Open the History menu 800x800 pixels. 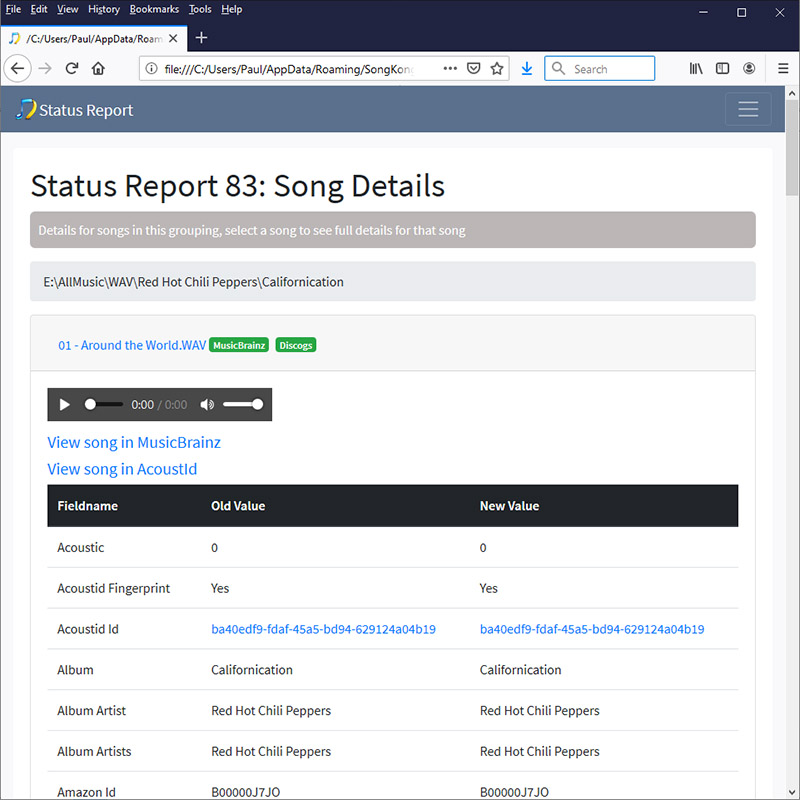tap(104, 9)
